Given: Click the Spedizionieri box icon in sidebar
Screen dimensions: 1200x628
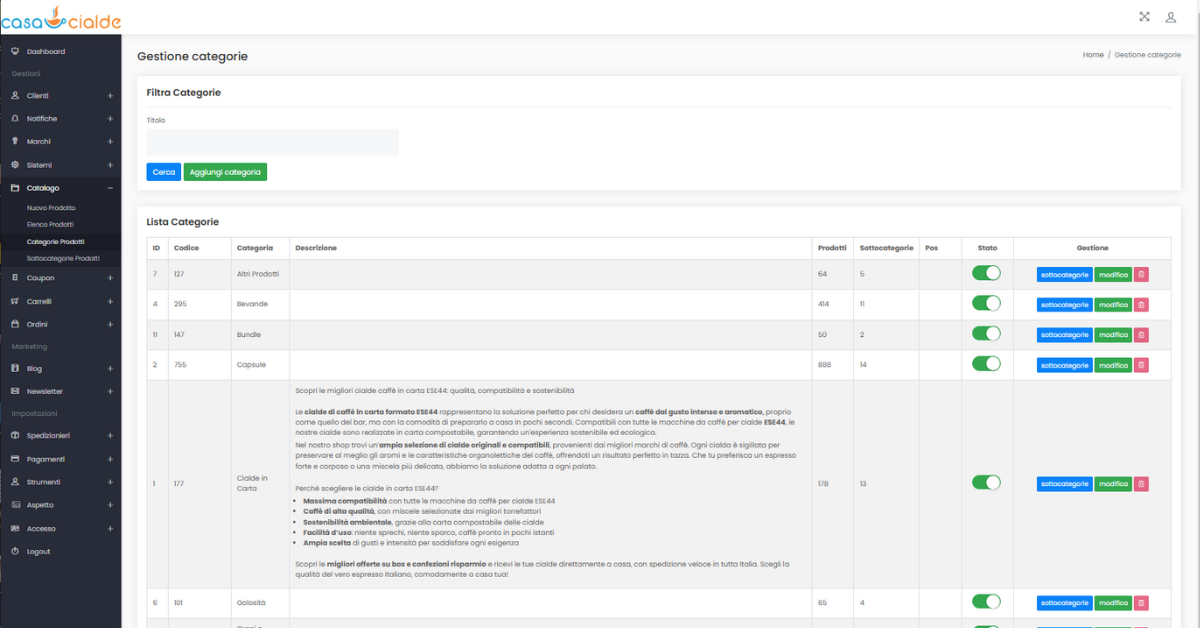Looking at the screenshot, I should (x=15, y=436).
